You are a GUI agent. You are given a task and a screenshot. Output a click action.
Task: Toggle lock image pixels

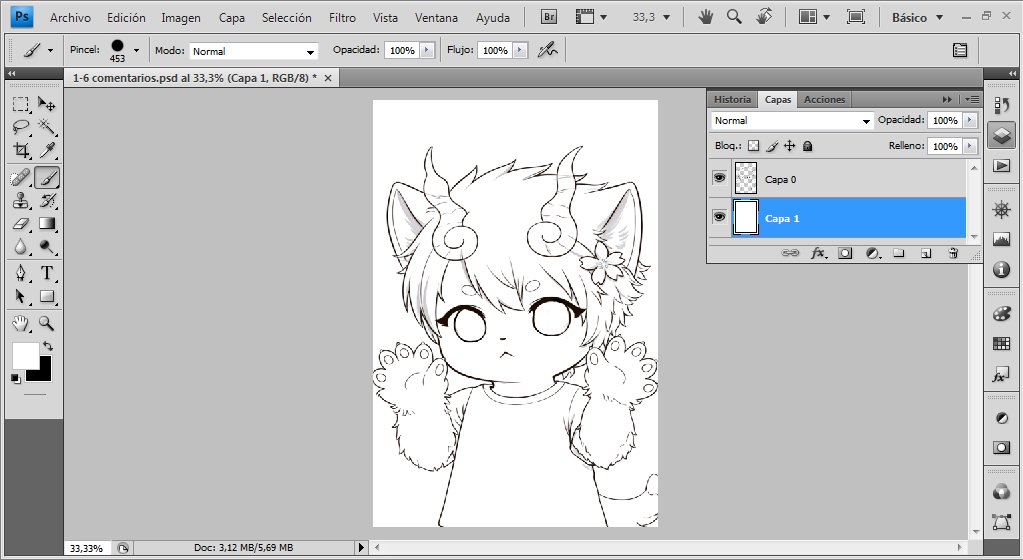pyautogui.click(x=772, y=146)
